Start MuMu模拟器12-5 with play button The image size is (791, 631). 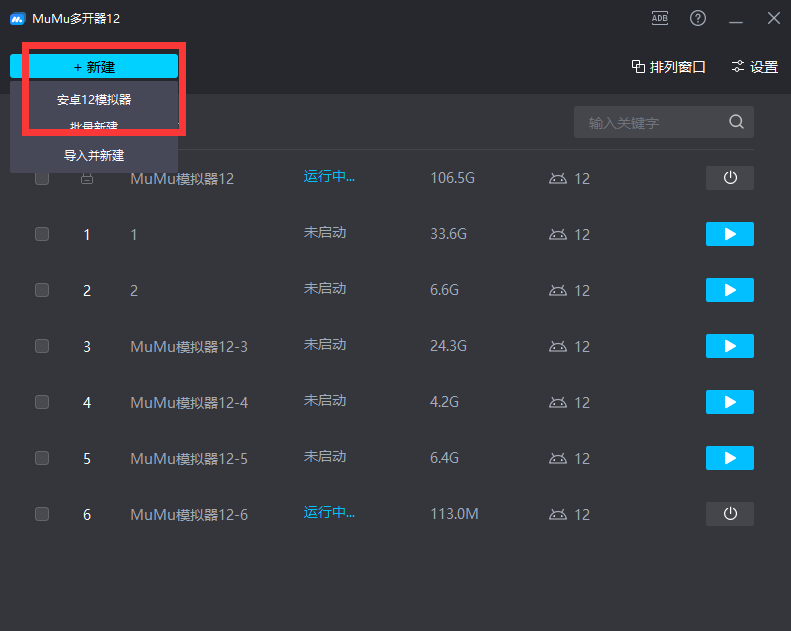click(729, 458)
